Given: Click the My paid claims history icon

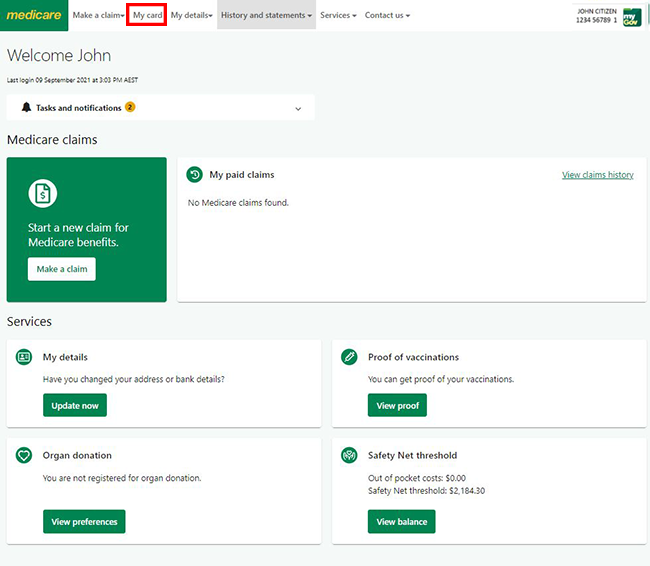Looking at the screenshot, I should tap(194, 175).
